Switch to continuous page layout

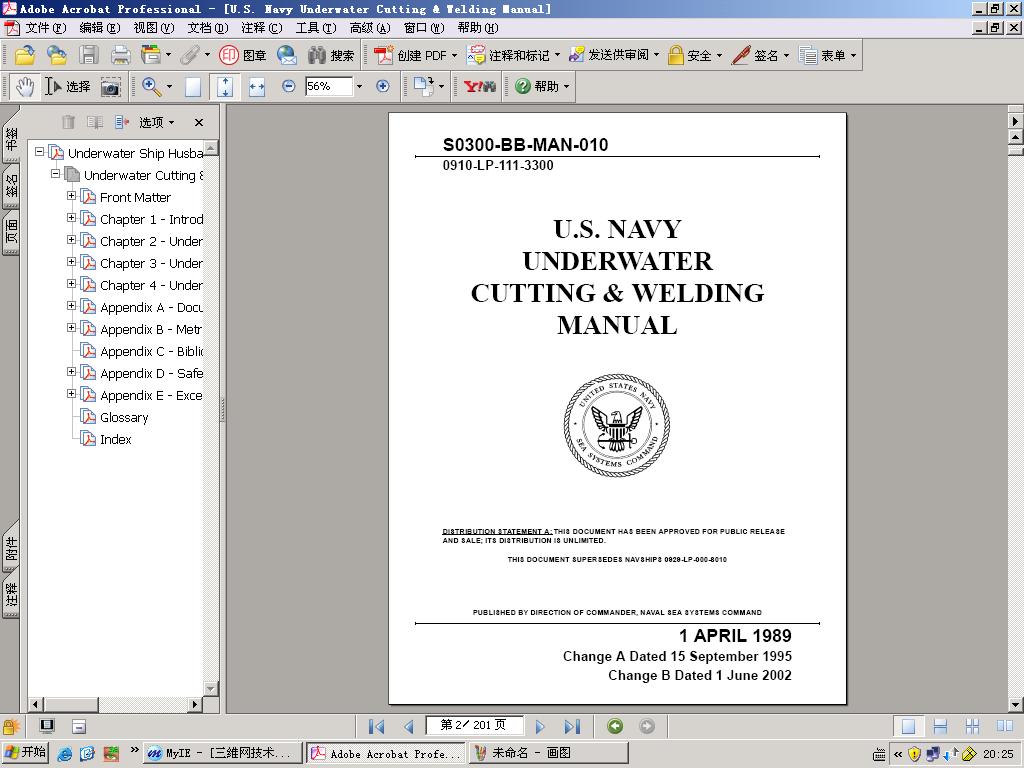pos(940,726)
